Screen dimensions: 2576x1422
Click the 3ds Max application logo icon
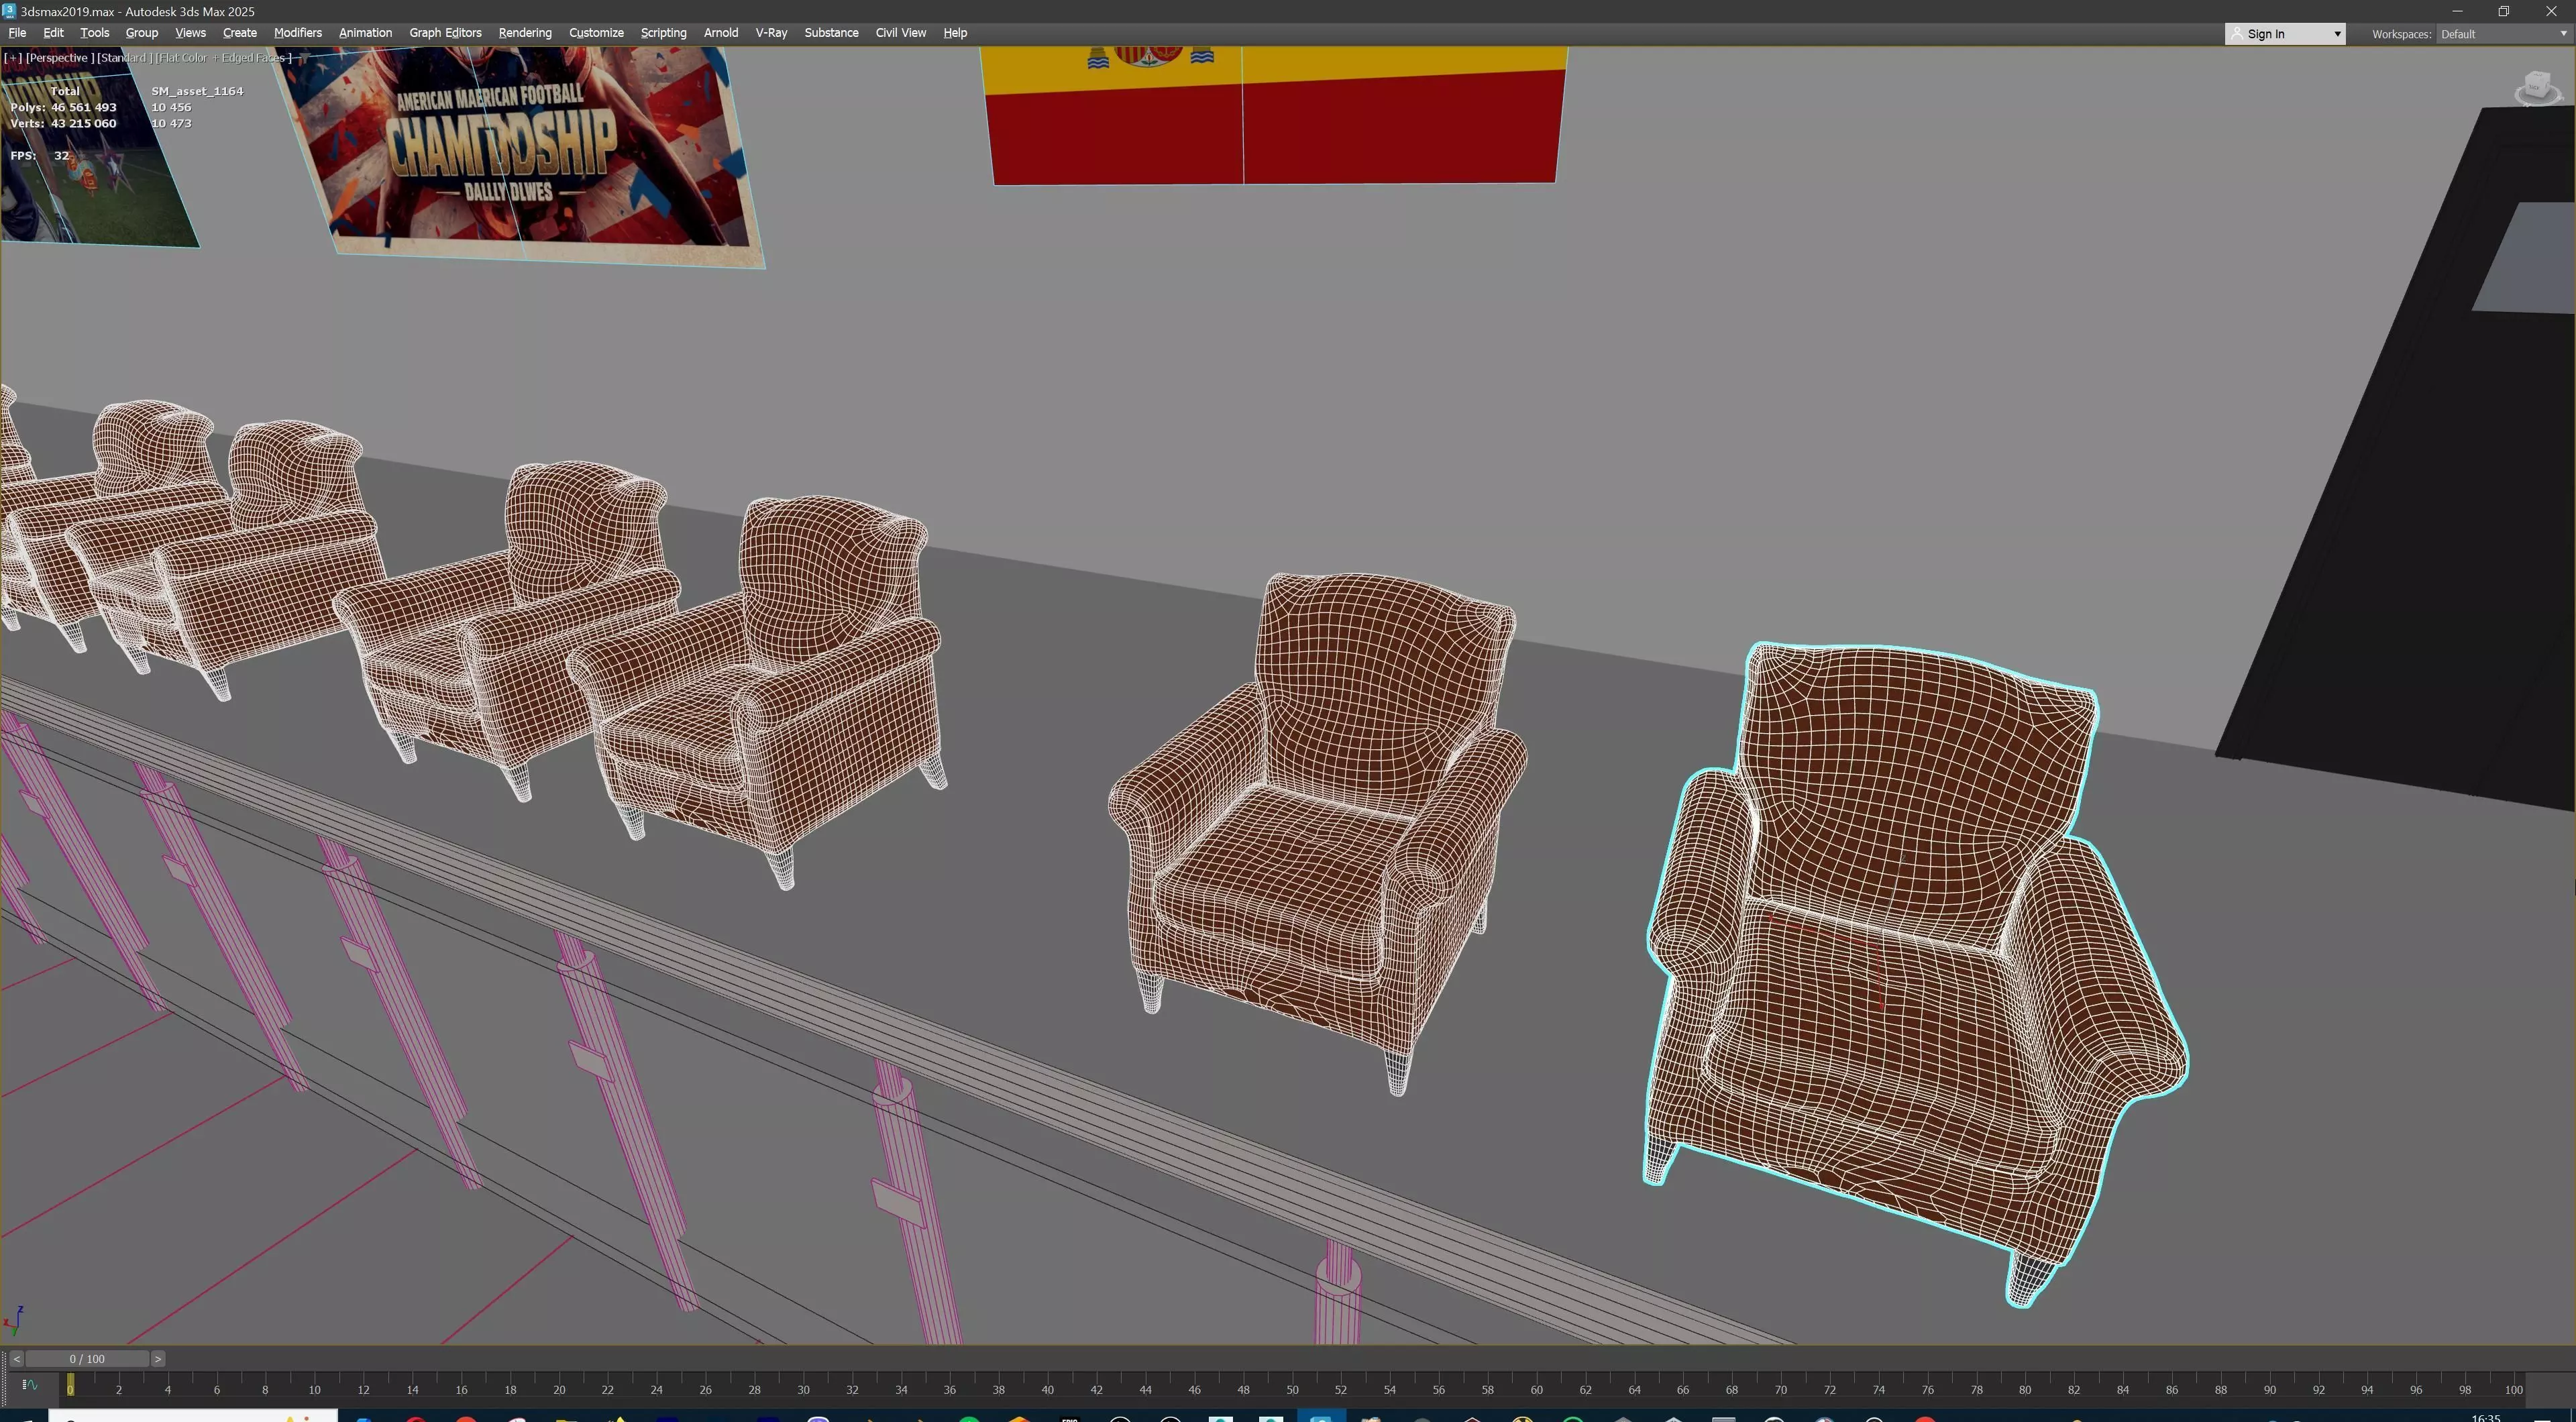(x=9, y=11)
